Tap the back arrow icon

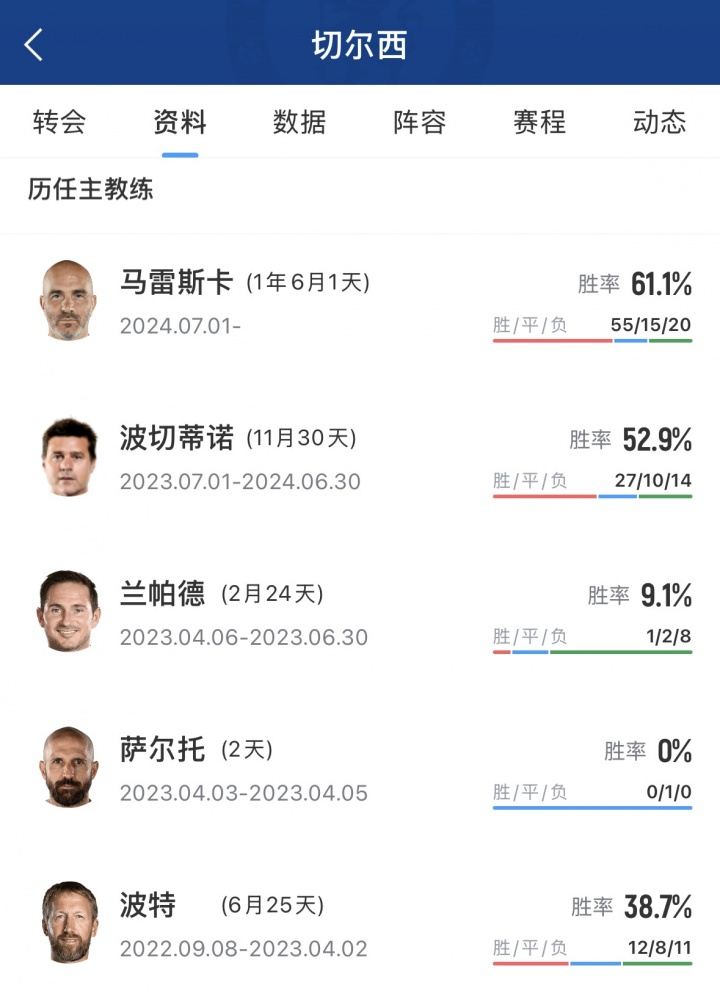point(33,44)
